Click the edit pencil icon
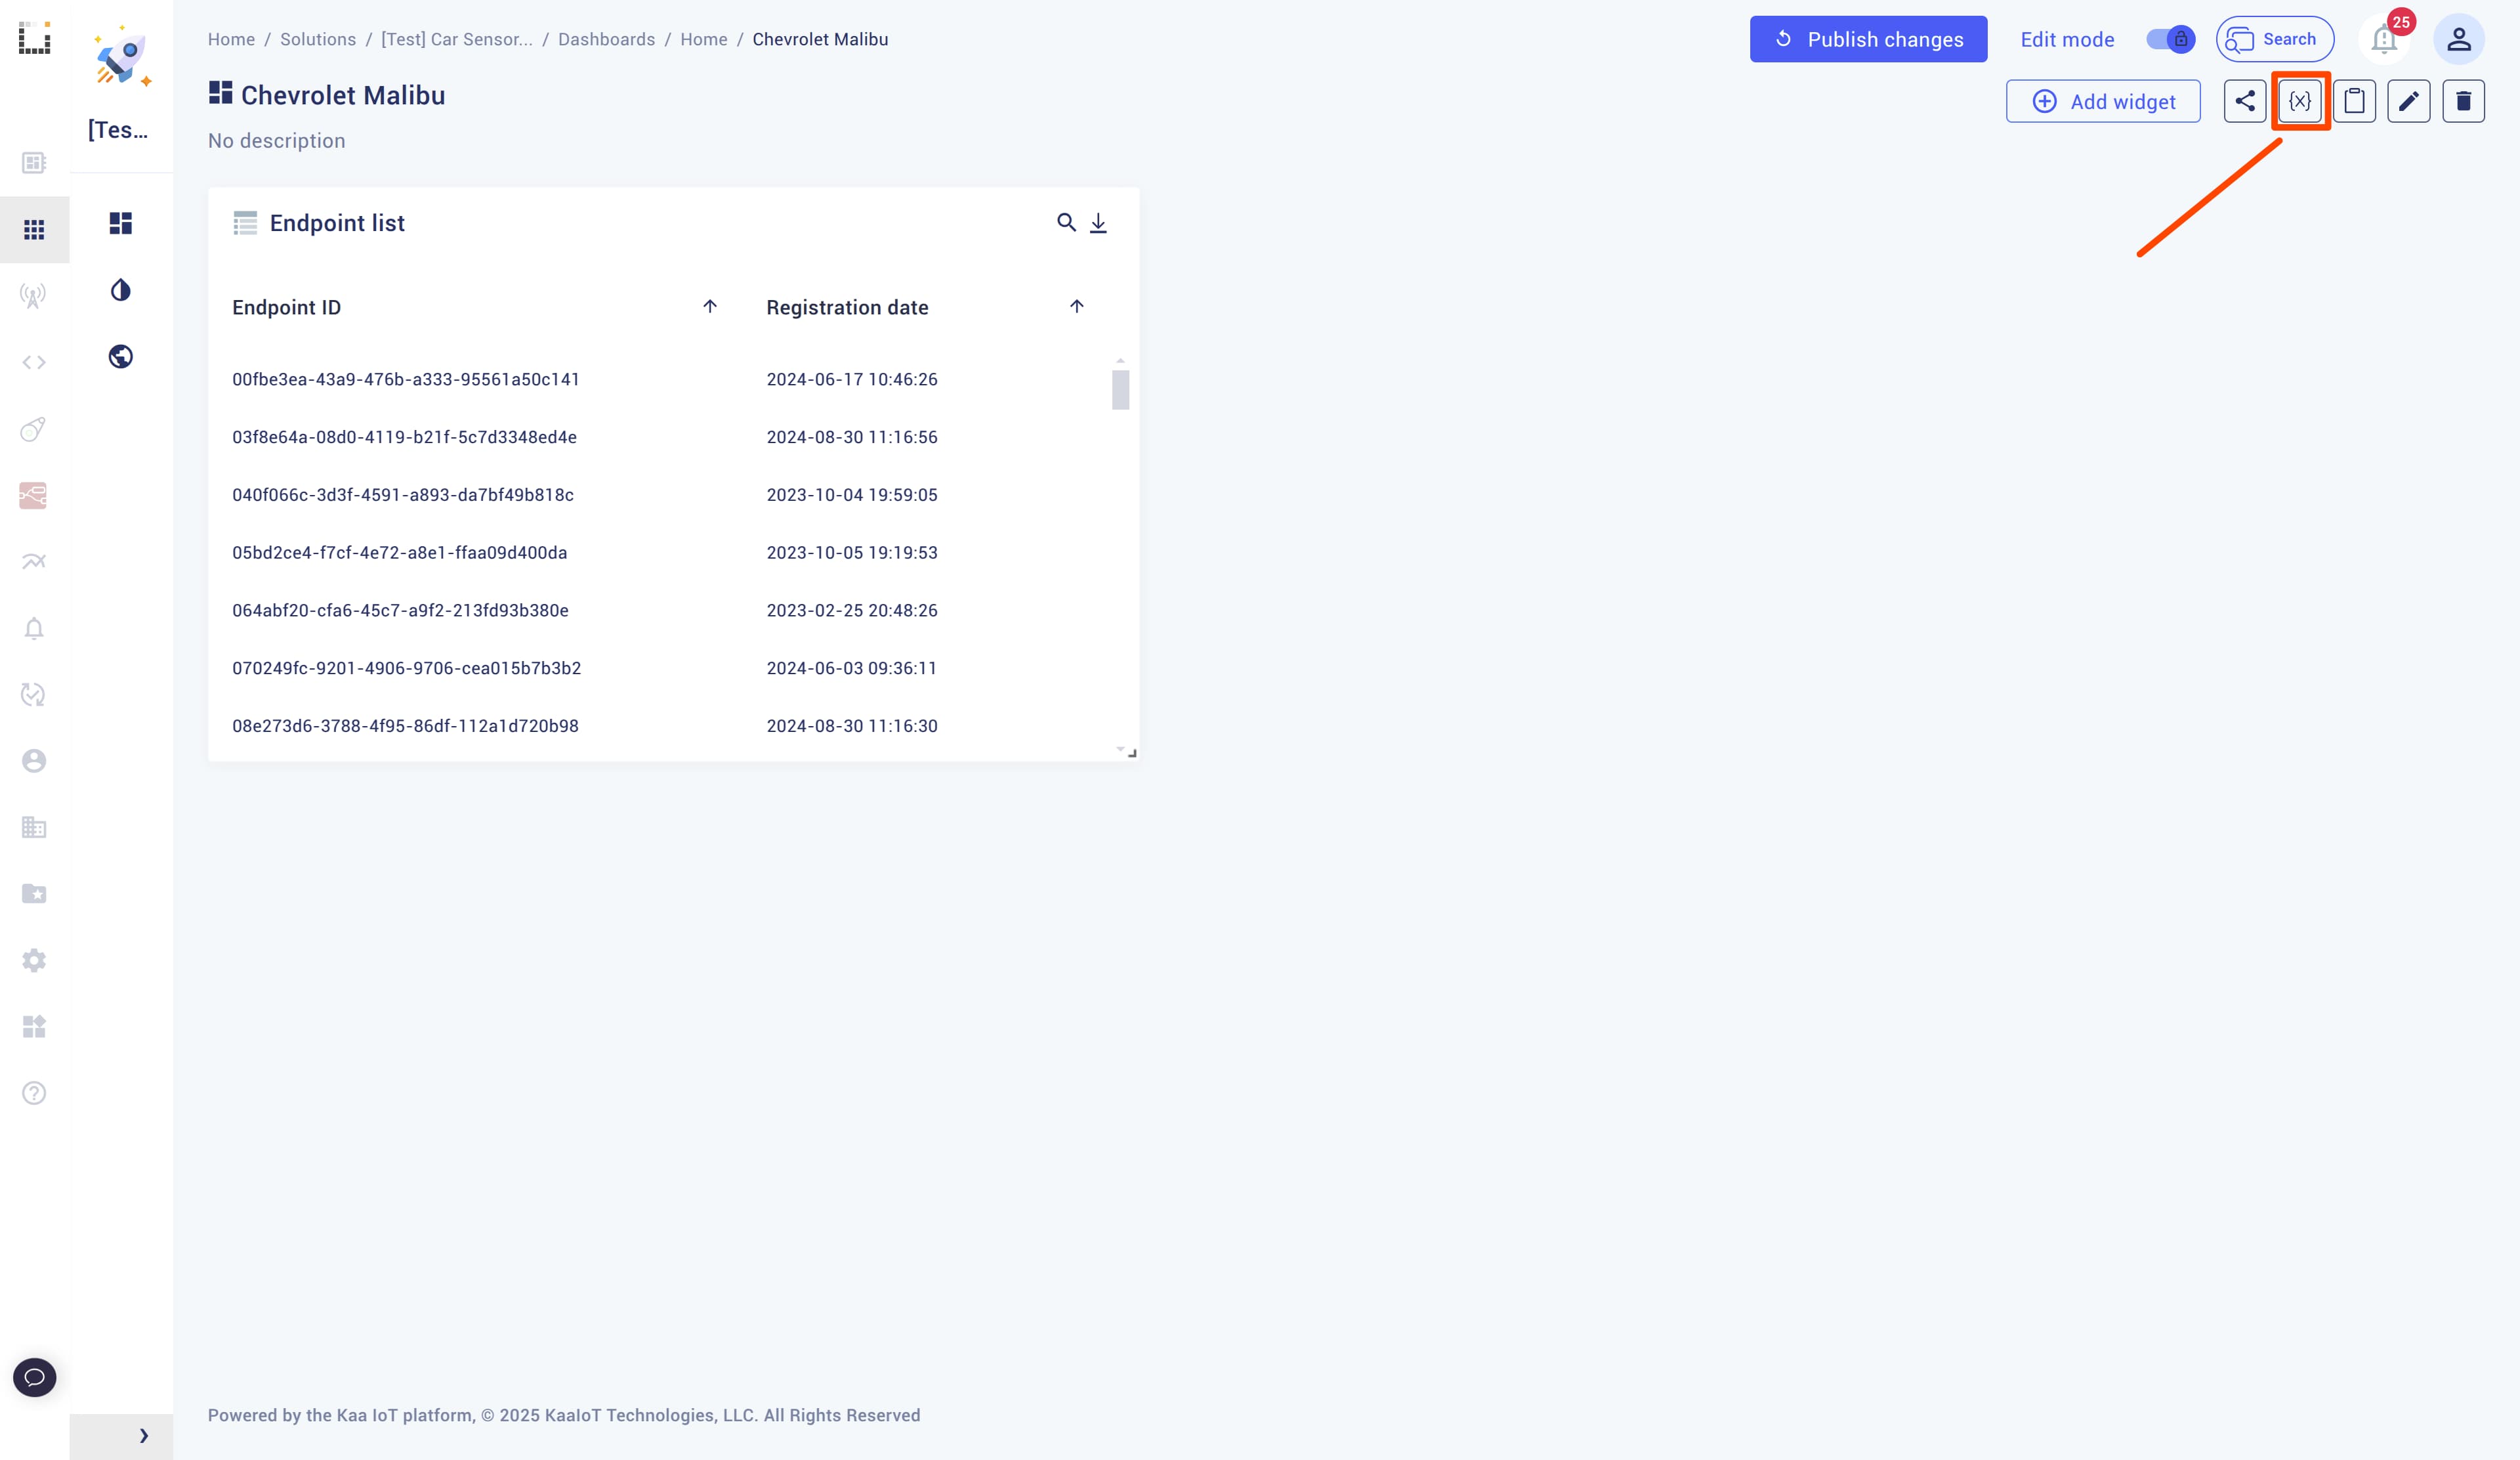Image resolution: width=2520 pixels, height=1460 pixels. tap(2409, 101)
